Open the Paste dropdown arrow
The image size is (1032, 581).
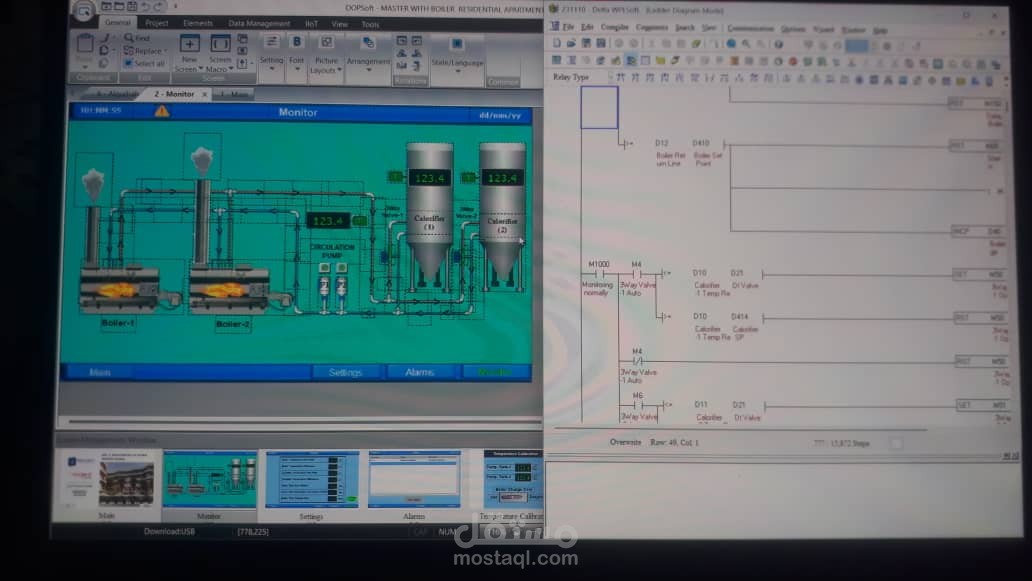point(85,66)
